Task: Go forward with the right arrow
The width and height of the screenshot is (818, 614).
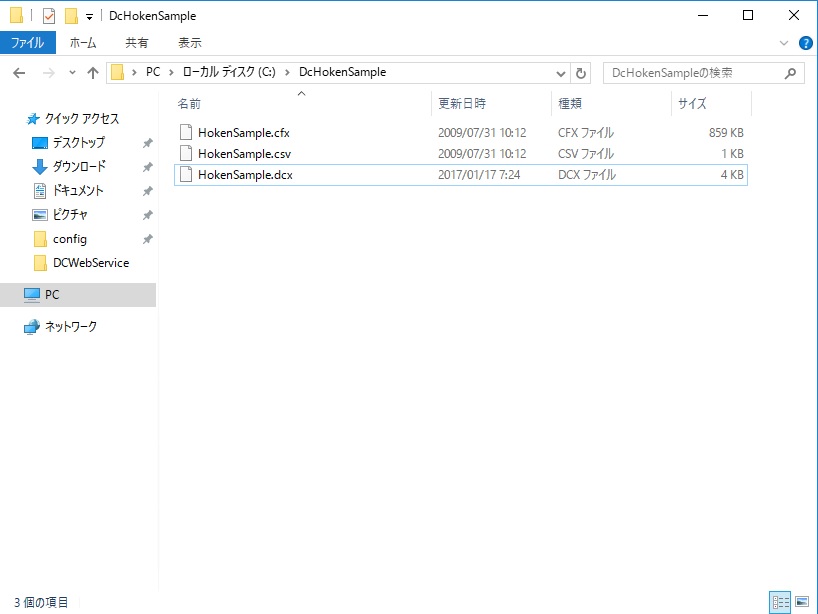Action: click(x=49, y=73)
